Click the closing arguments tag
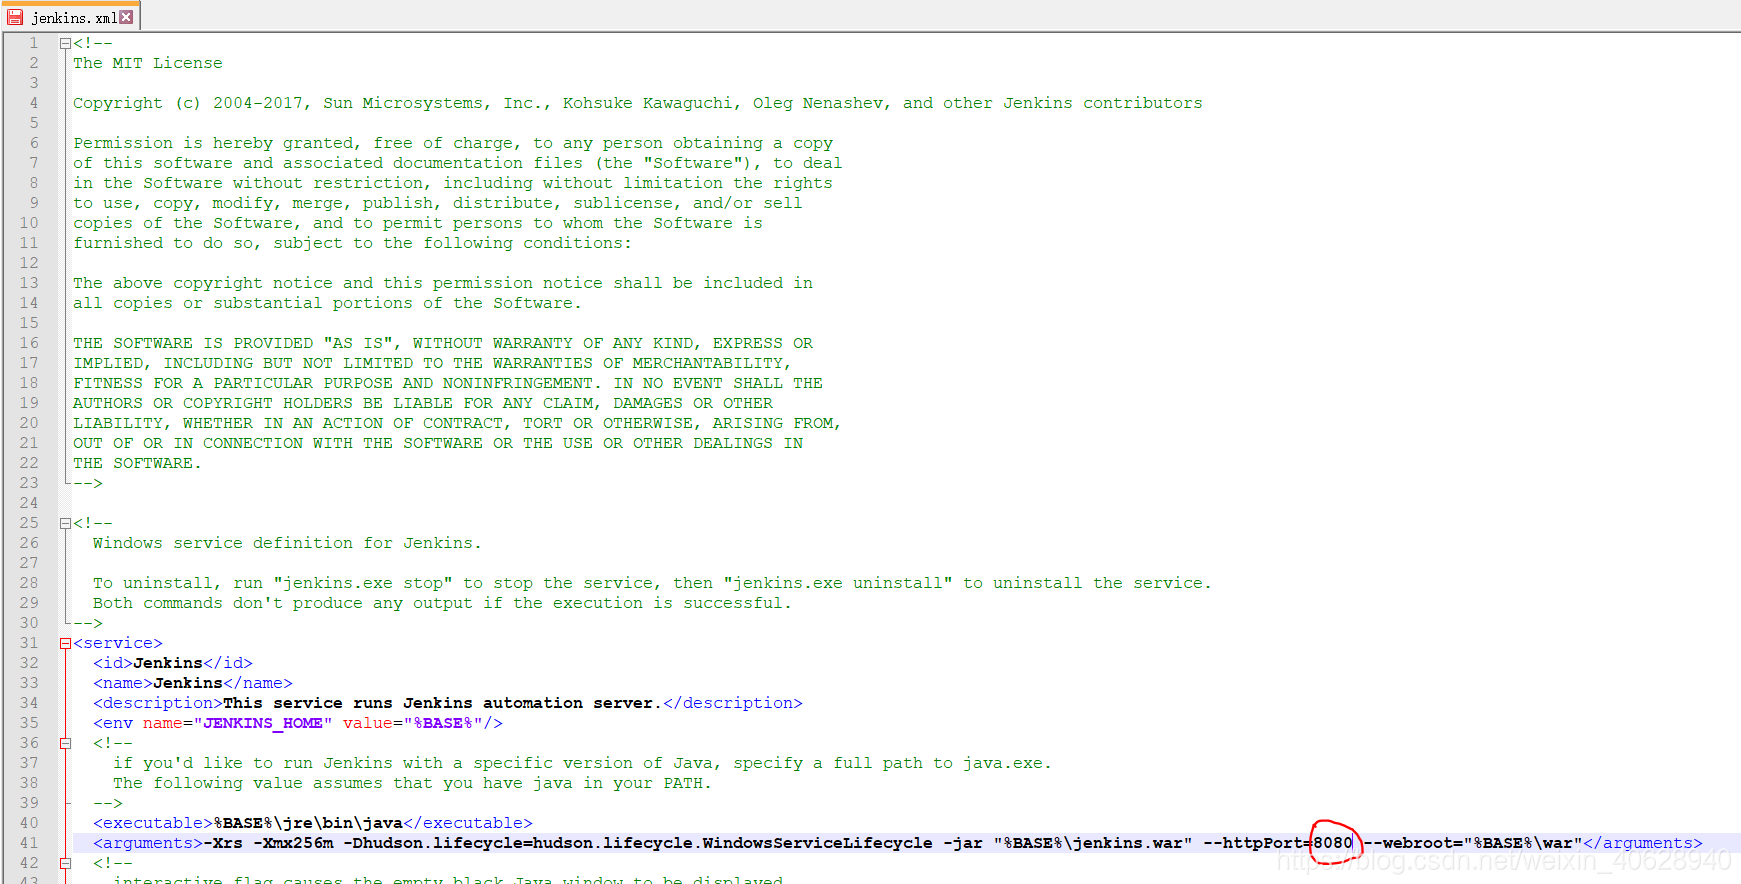The width and height of the screenshot is (1741, 884). click(x=1643, y=843)
